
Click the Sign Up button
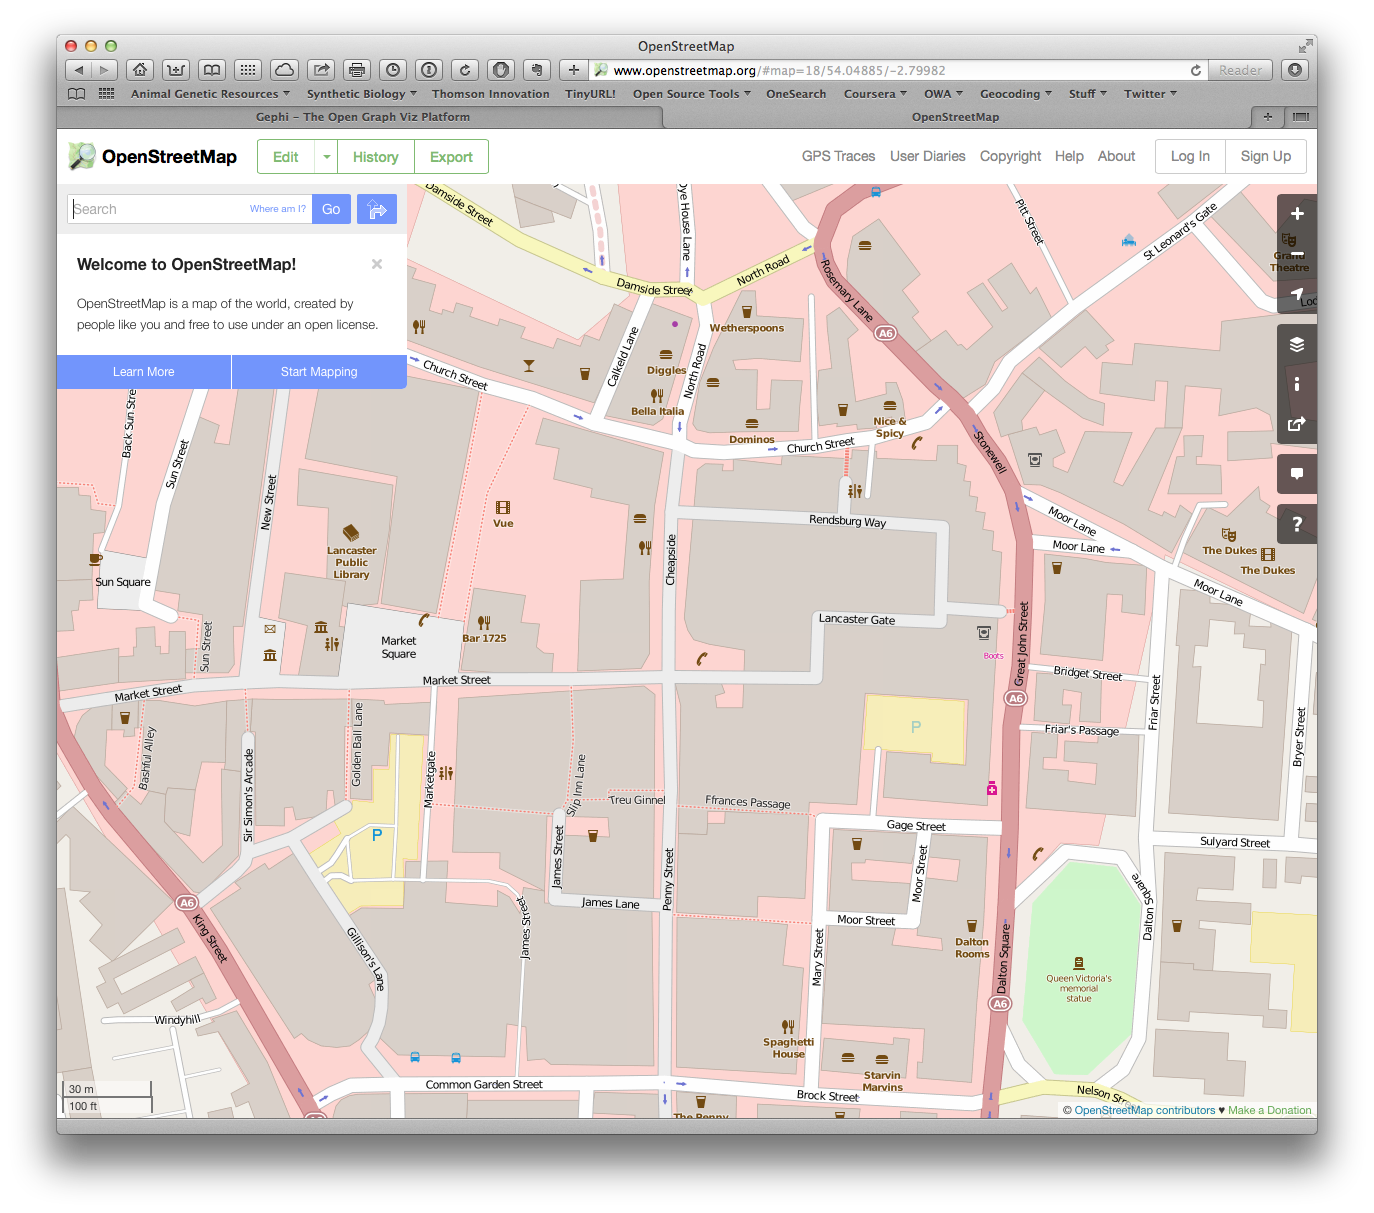click(x=1266, y=156)
